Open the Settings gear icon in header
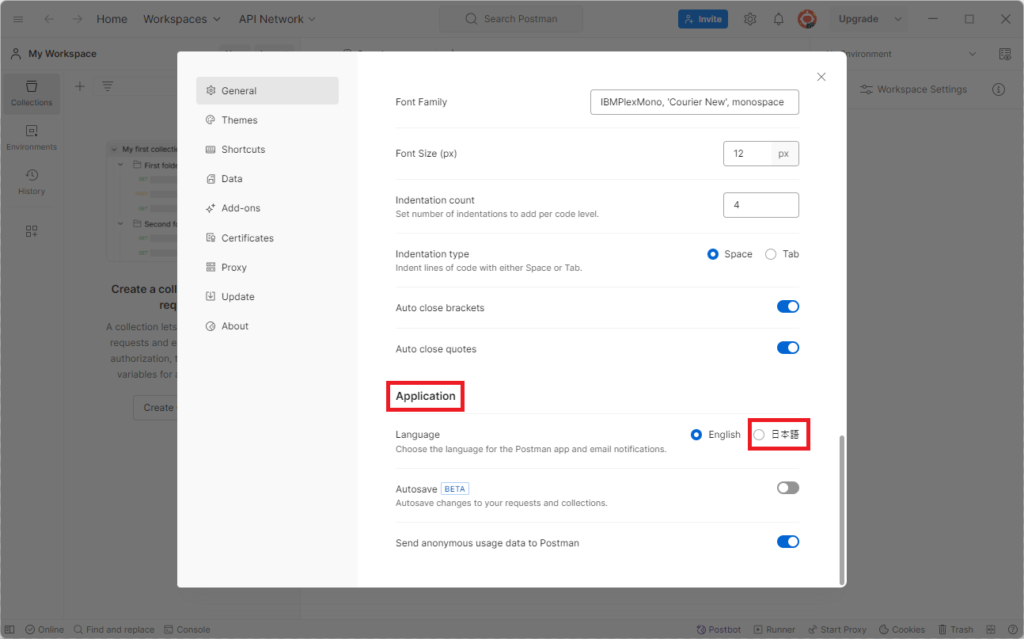The height and width of the screenshot is (639, 1024). click(750, 19)
